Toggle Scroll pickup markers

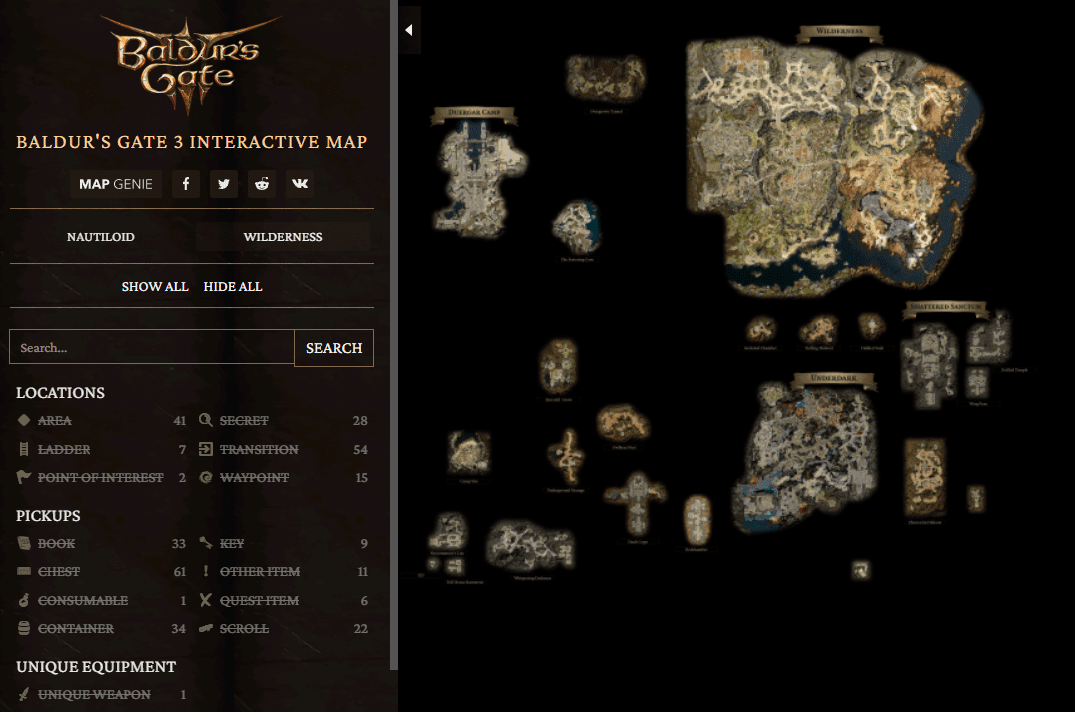point(283,628)
